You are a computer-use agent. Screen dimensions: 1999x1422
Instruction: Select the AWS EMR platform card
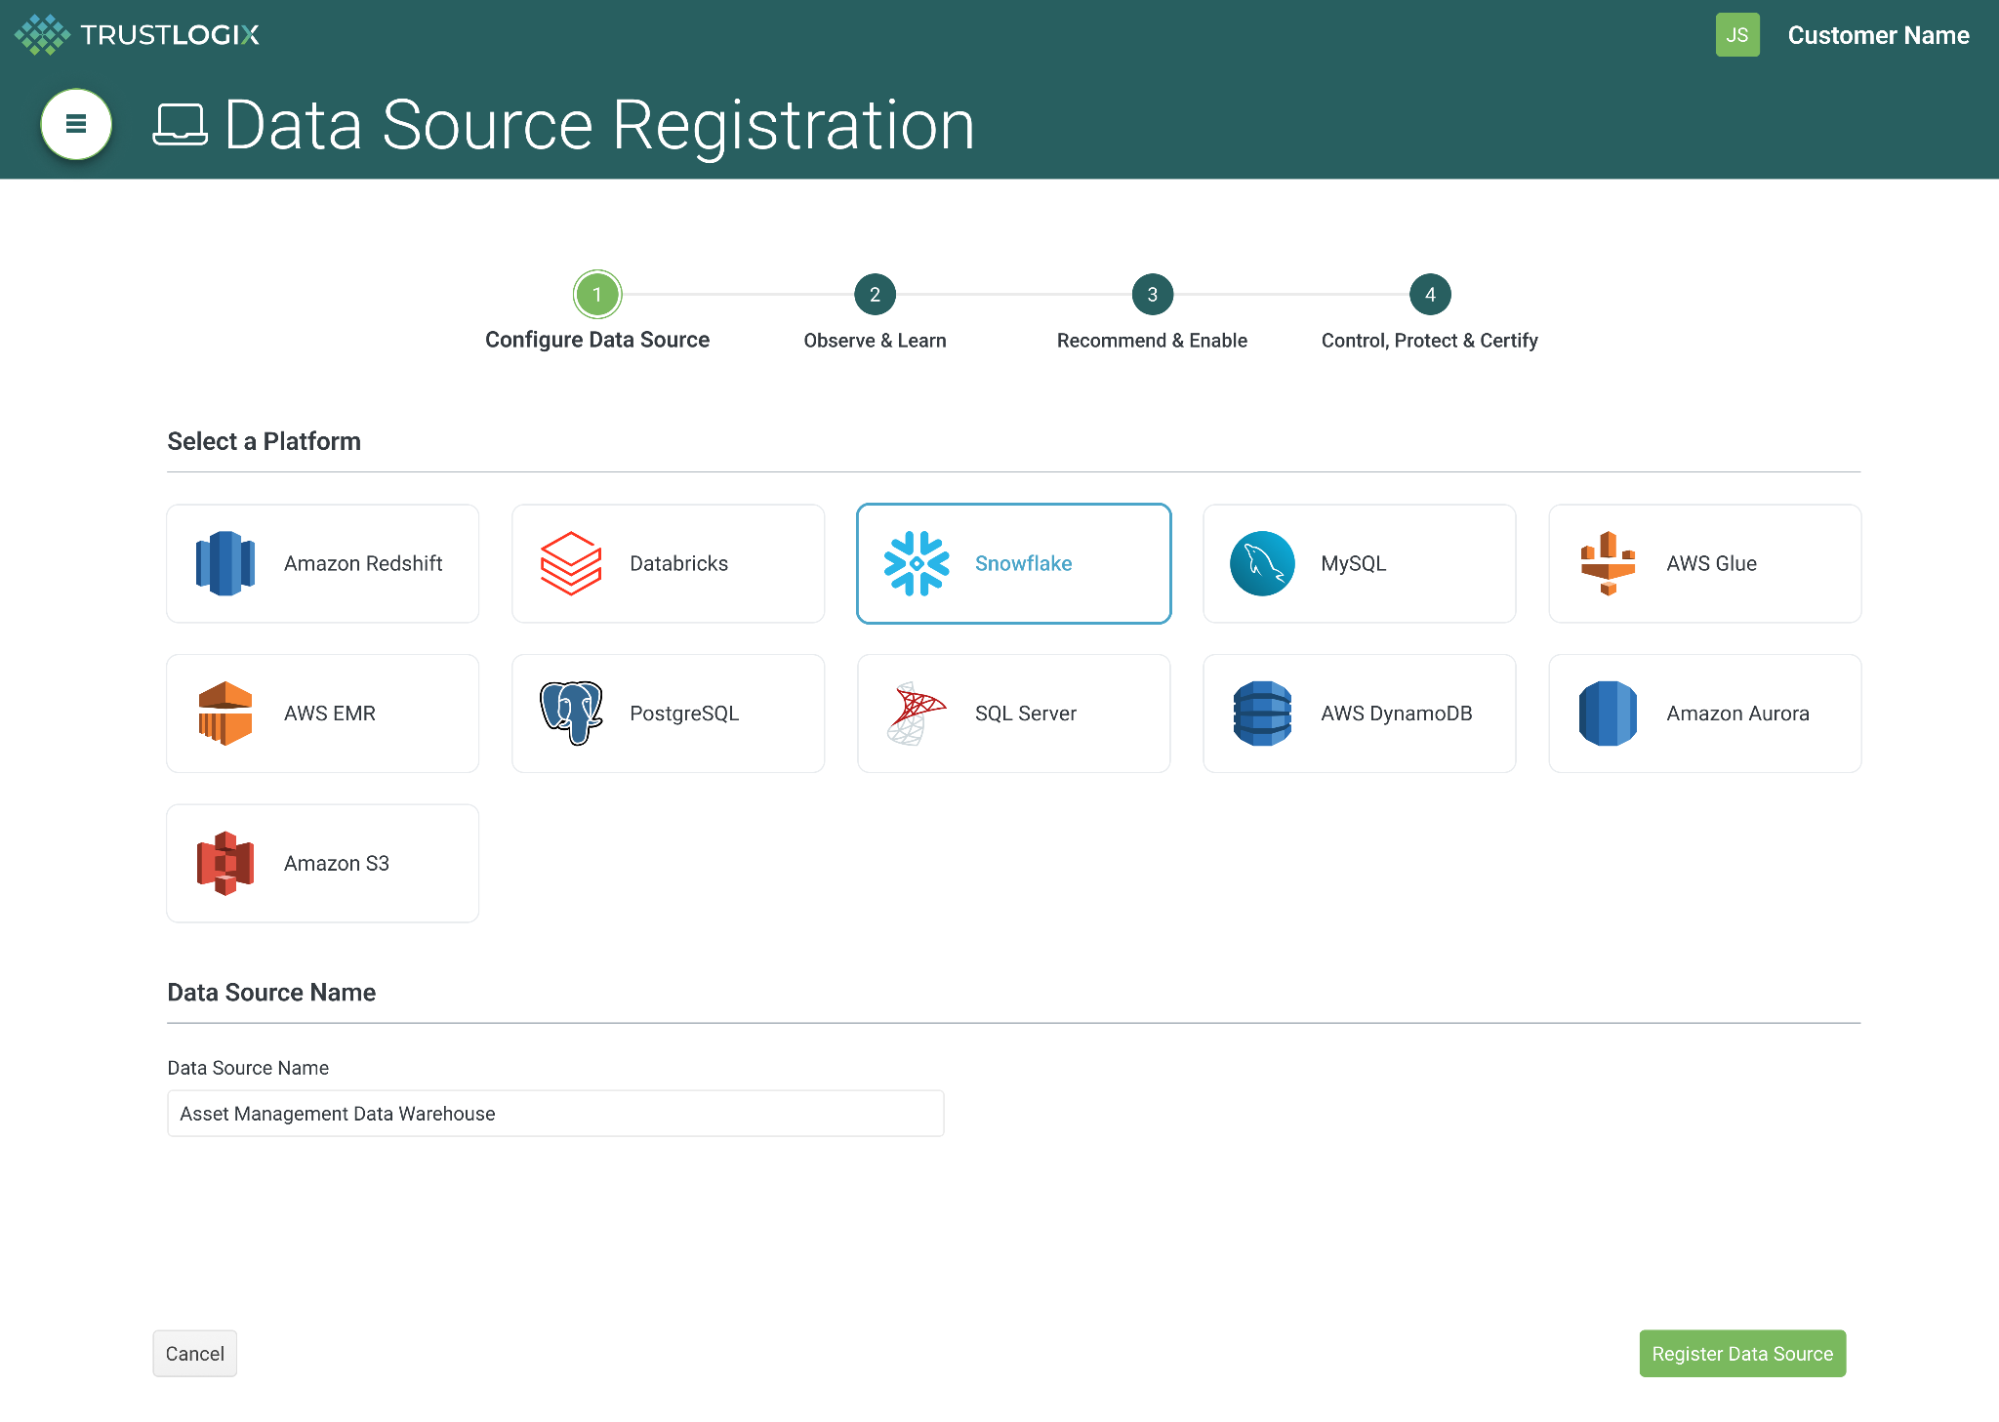click(x=322, y=713)
